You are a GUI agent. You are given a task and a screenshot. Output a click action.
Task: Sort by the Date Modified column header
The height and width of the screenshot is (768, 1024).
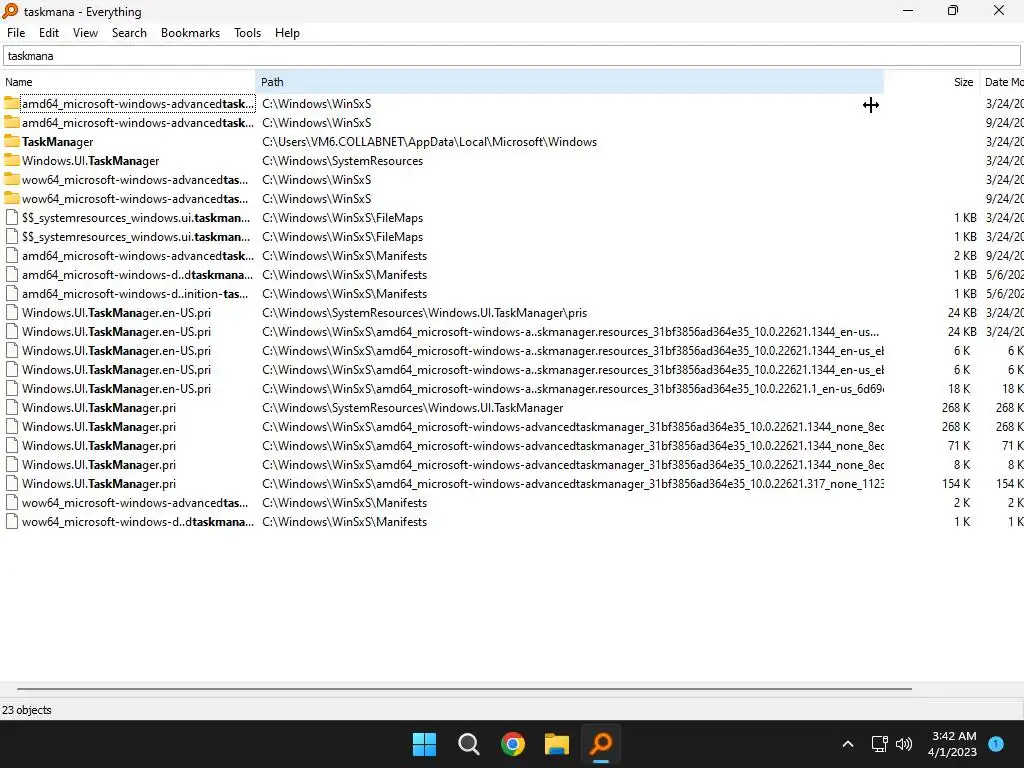[1003, 82]
